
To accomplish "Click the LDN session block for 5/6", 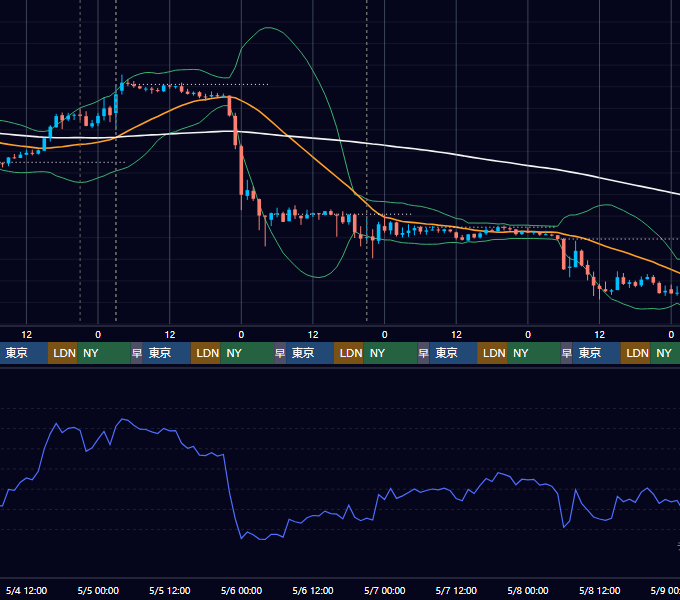I will (349, 353).
